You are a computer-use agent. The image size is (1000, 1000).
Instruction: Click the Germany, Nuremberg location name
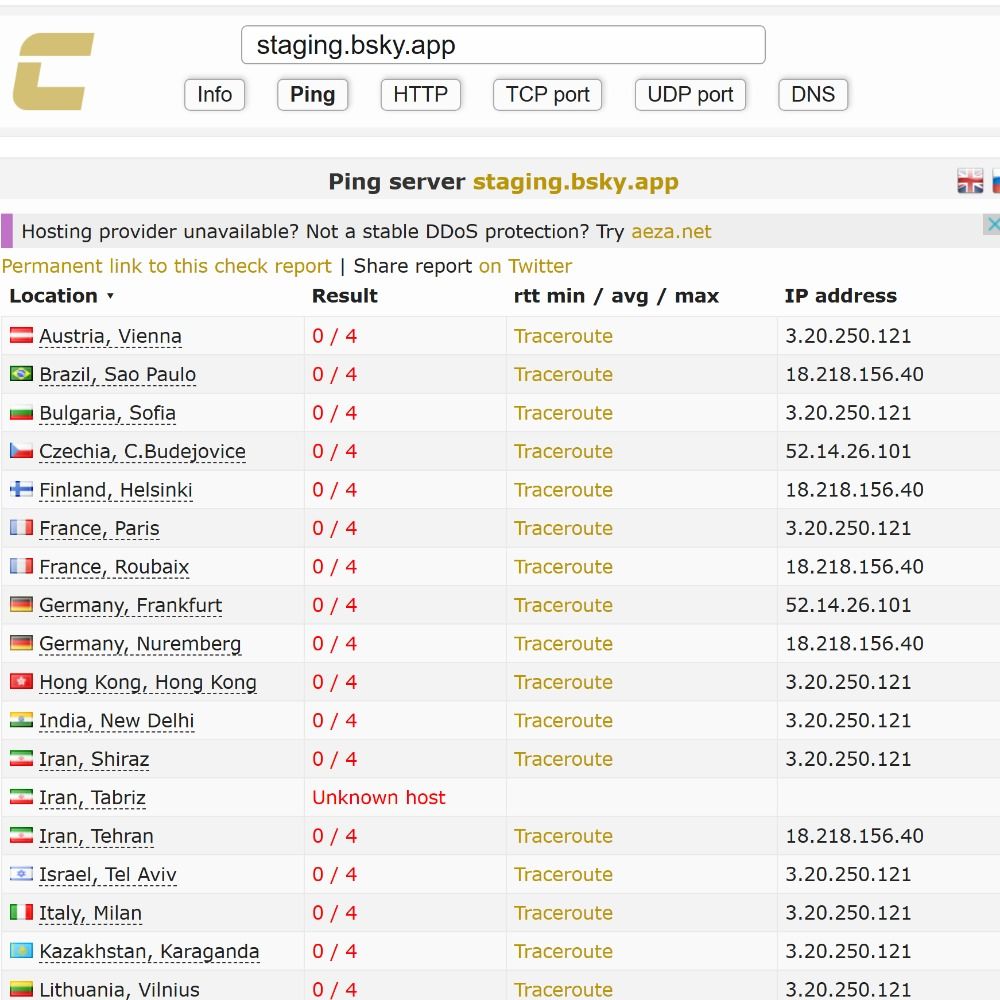(x=140, y=643)
